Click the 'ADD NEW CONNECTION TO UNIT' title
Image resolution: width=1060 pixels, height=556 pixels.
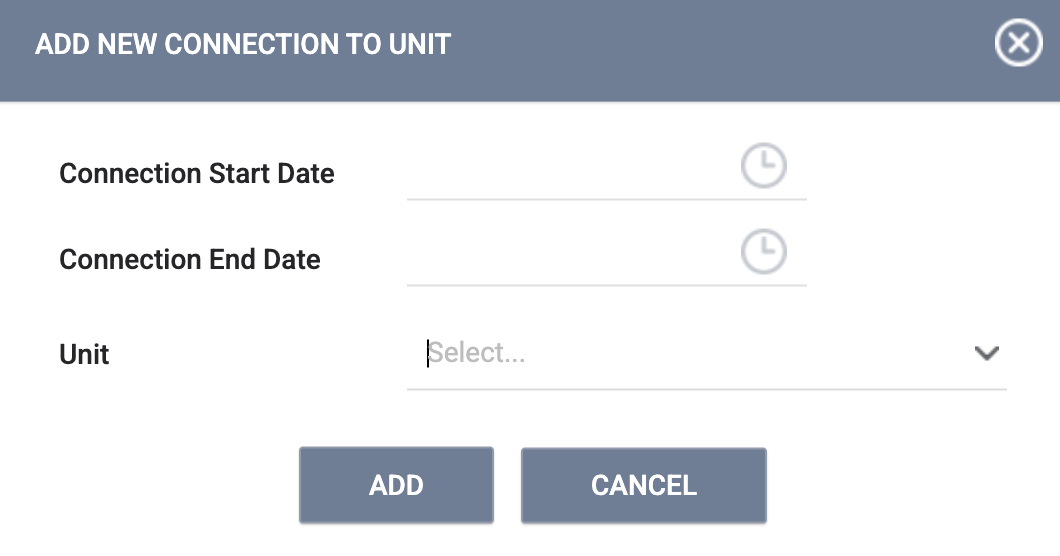pyautogui.click(x=243, y=45)
